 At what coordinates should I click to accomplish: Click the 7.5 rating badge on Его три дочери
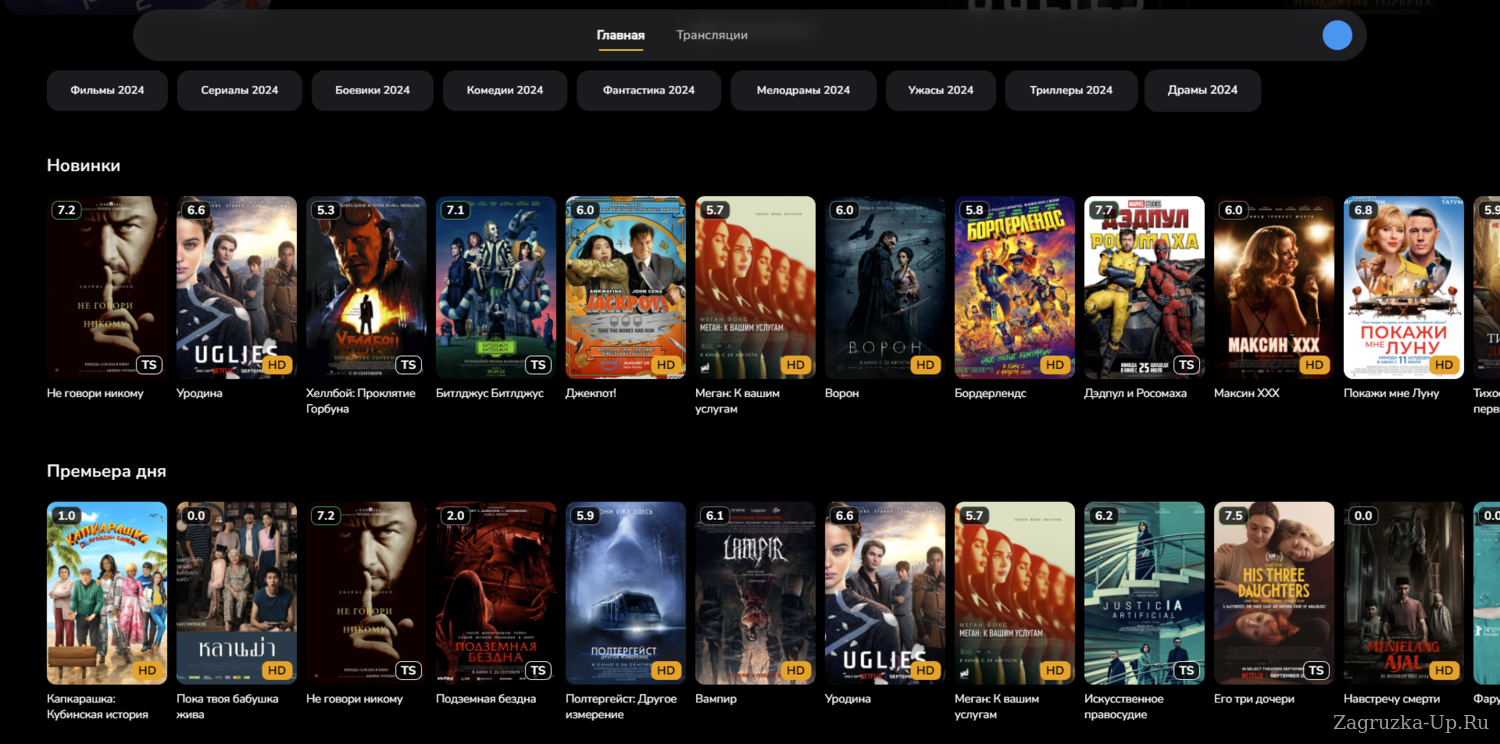[1233, 516]
